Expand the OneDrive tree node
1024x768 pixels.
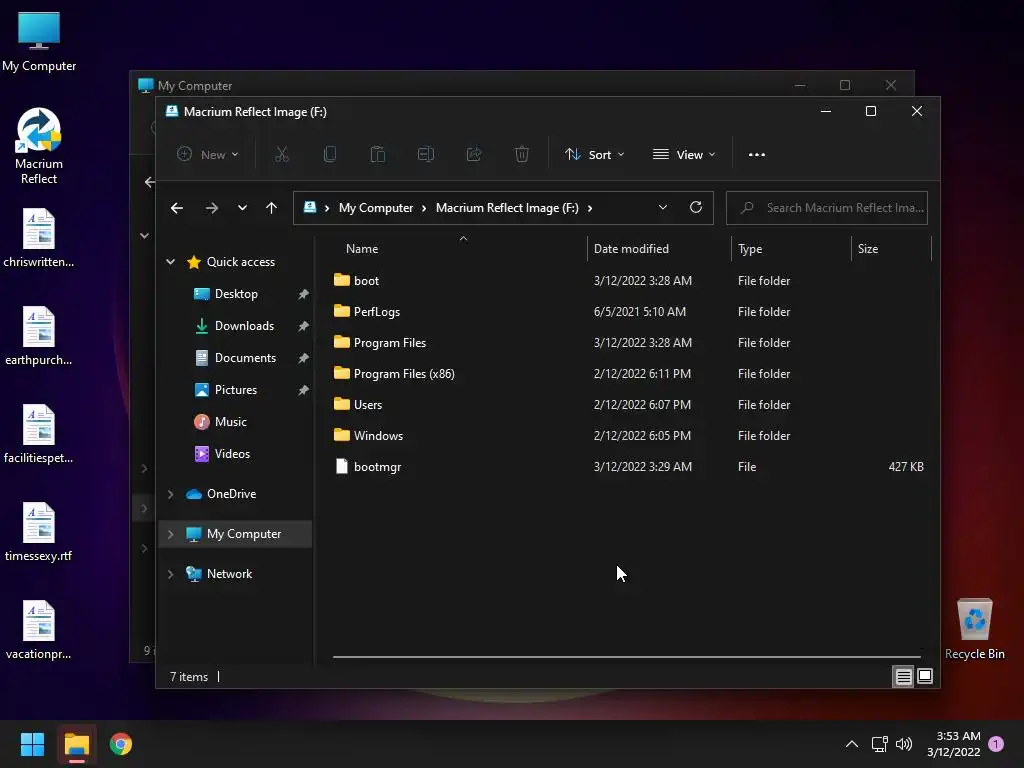point(170,494)
